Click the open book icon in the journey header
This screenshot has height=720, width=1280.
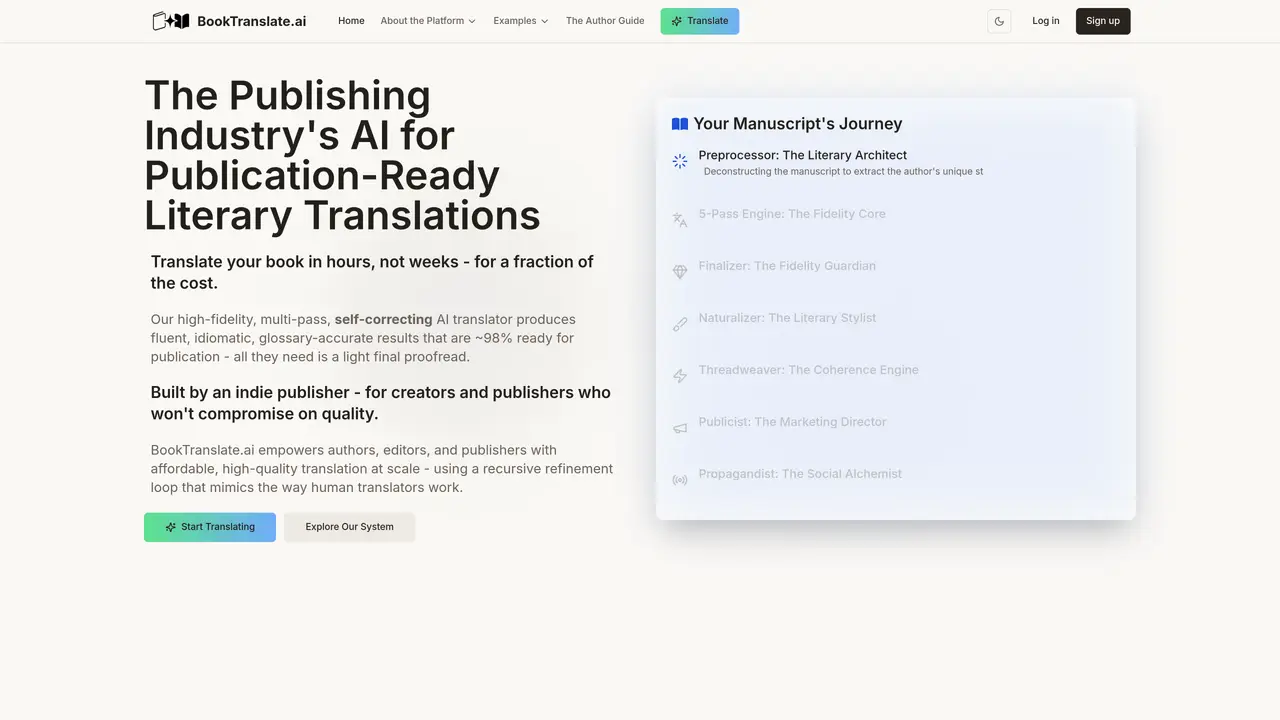pyautogui.click(x=680, y=124)
